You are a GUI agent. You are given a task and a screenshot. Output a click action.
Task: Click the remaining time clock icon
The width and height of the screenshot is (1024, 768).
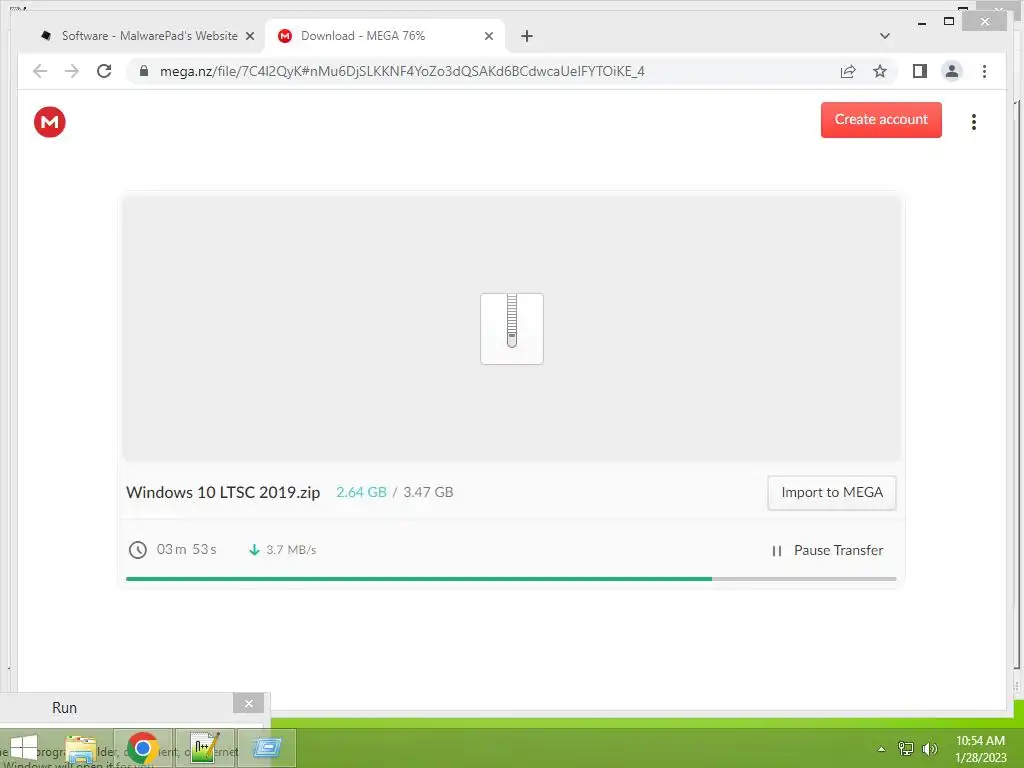pyautogui.click(x=137, y=550)
